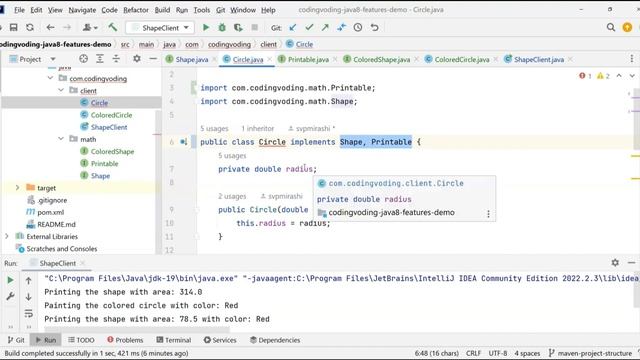
Task: Open the Git tool window
Action: (16, 340)
